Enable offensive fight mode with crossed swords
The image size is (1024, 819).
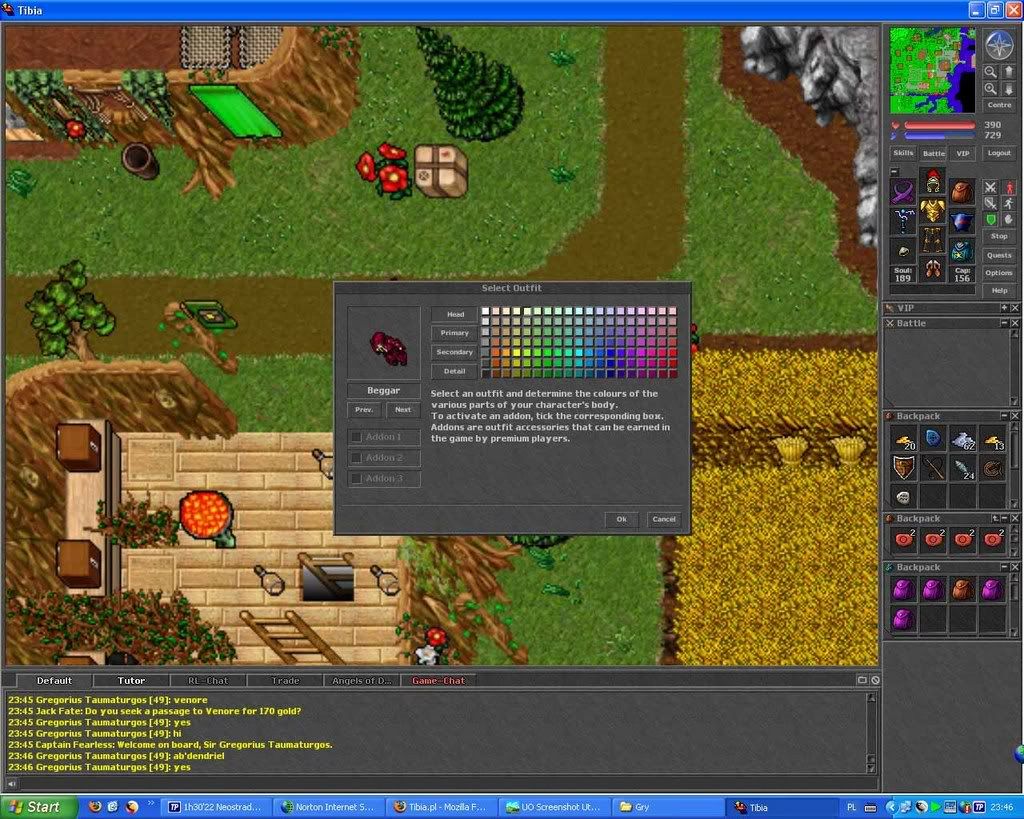[991, 187]
